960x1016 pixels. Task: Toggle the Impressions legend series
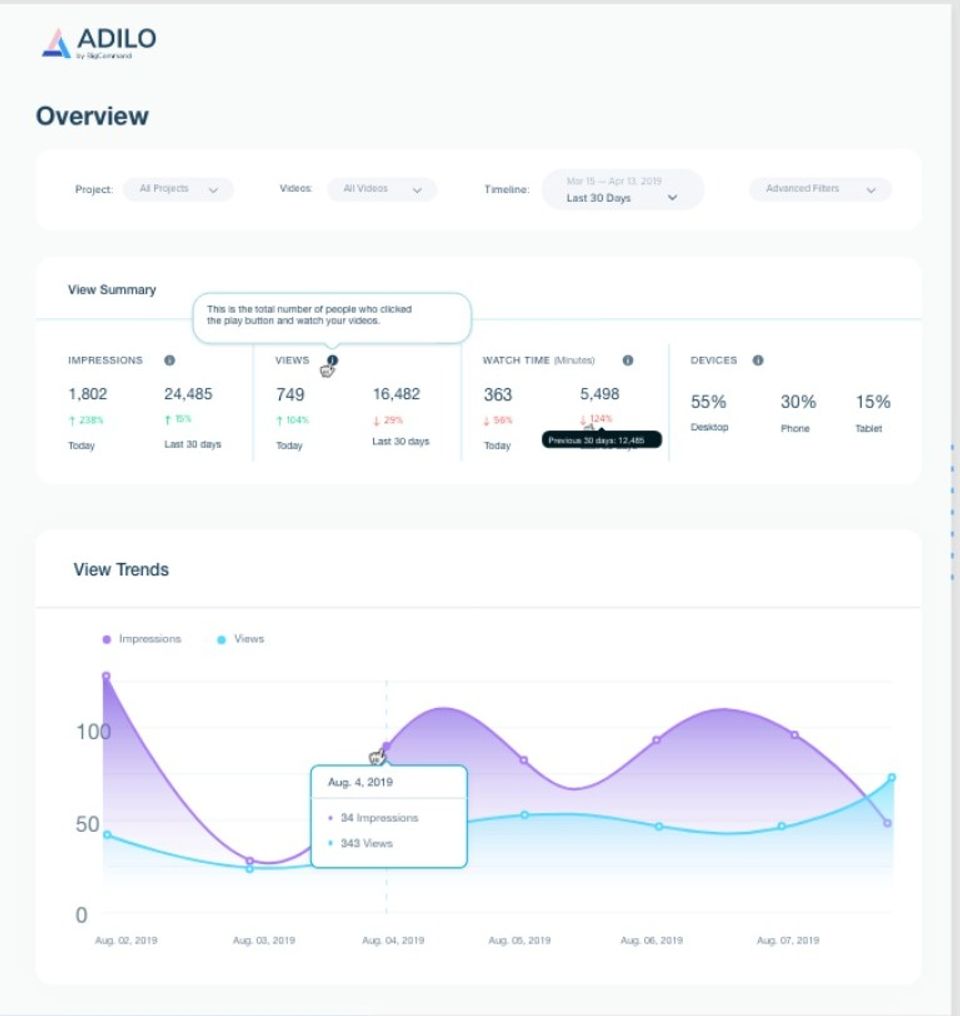[x=142, y=639]
